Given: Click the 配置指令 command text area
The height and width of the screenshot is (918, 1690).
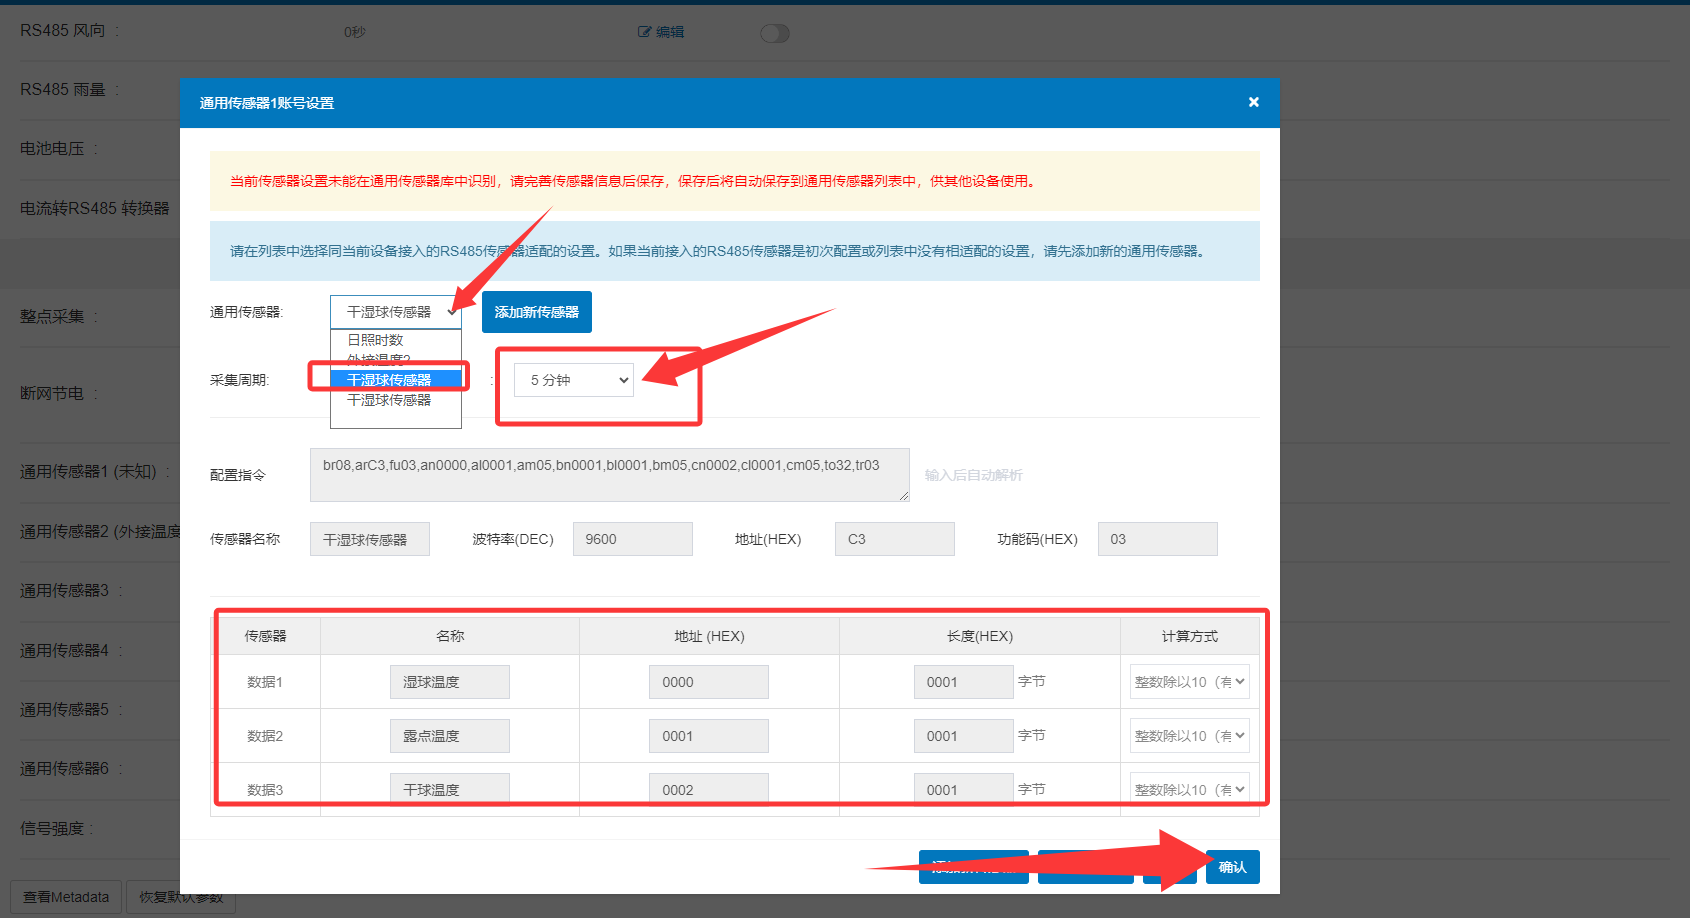Looking at the screenshot, I should pos(609,475).
